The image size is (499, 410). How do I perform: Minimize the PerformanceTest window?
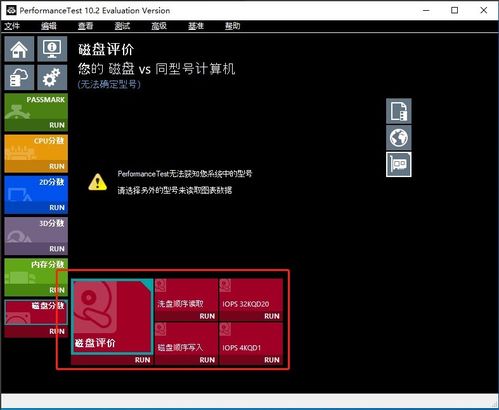pos(426,10)
